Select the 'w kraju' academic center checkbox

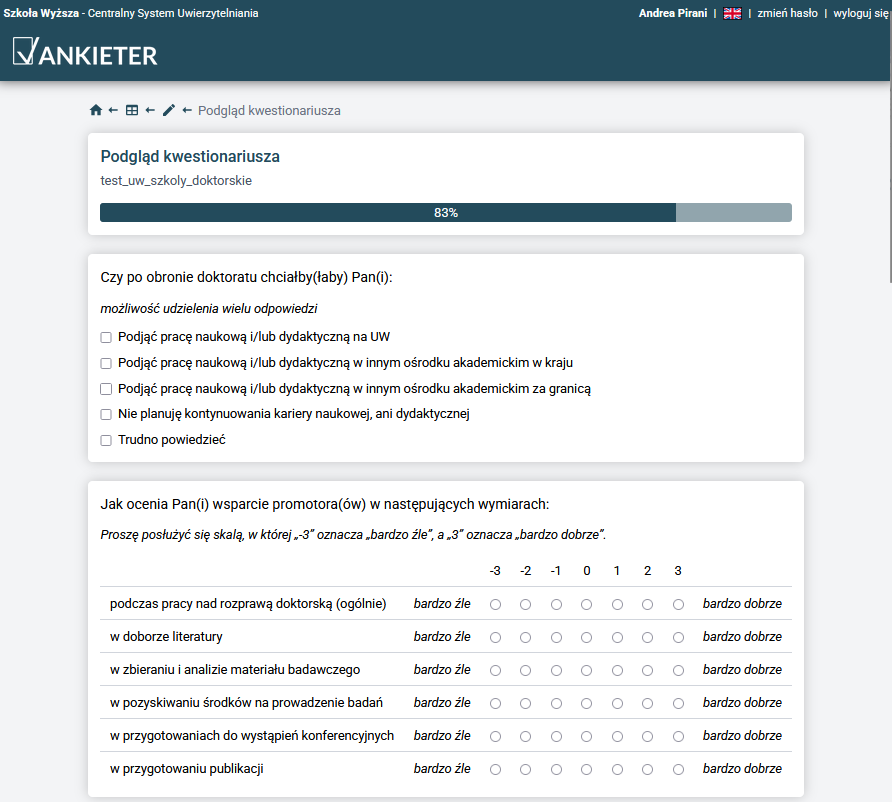point(106,363)
